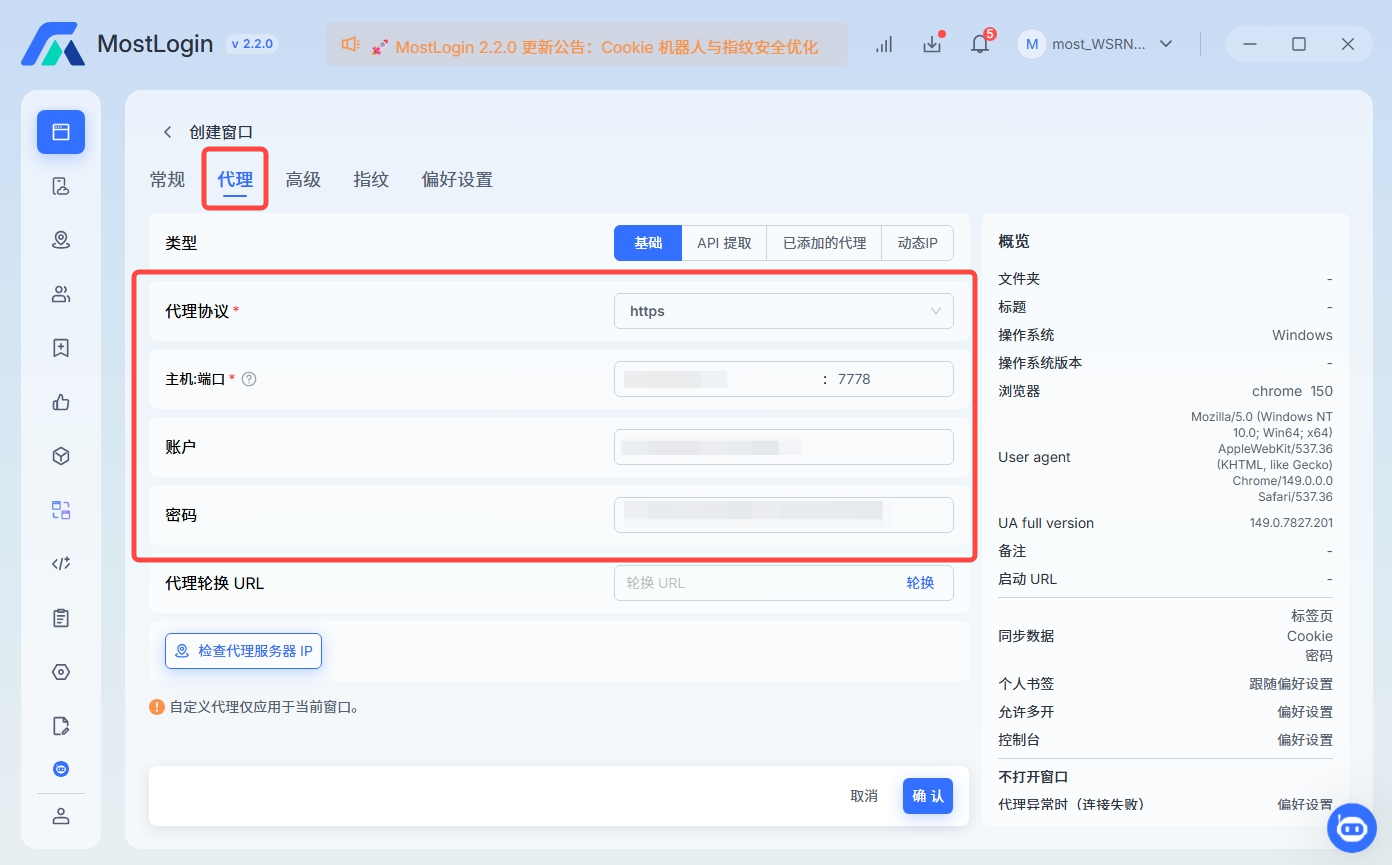This screenshot has height=865, width=1392.
Task: Switch to the 偏好设置 tab
Action: (457, 180)
